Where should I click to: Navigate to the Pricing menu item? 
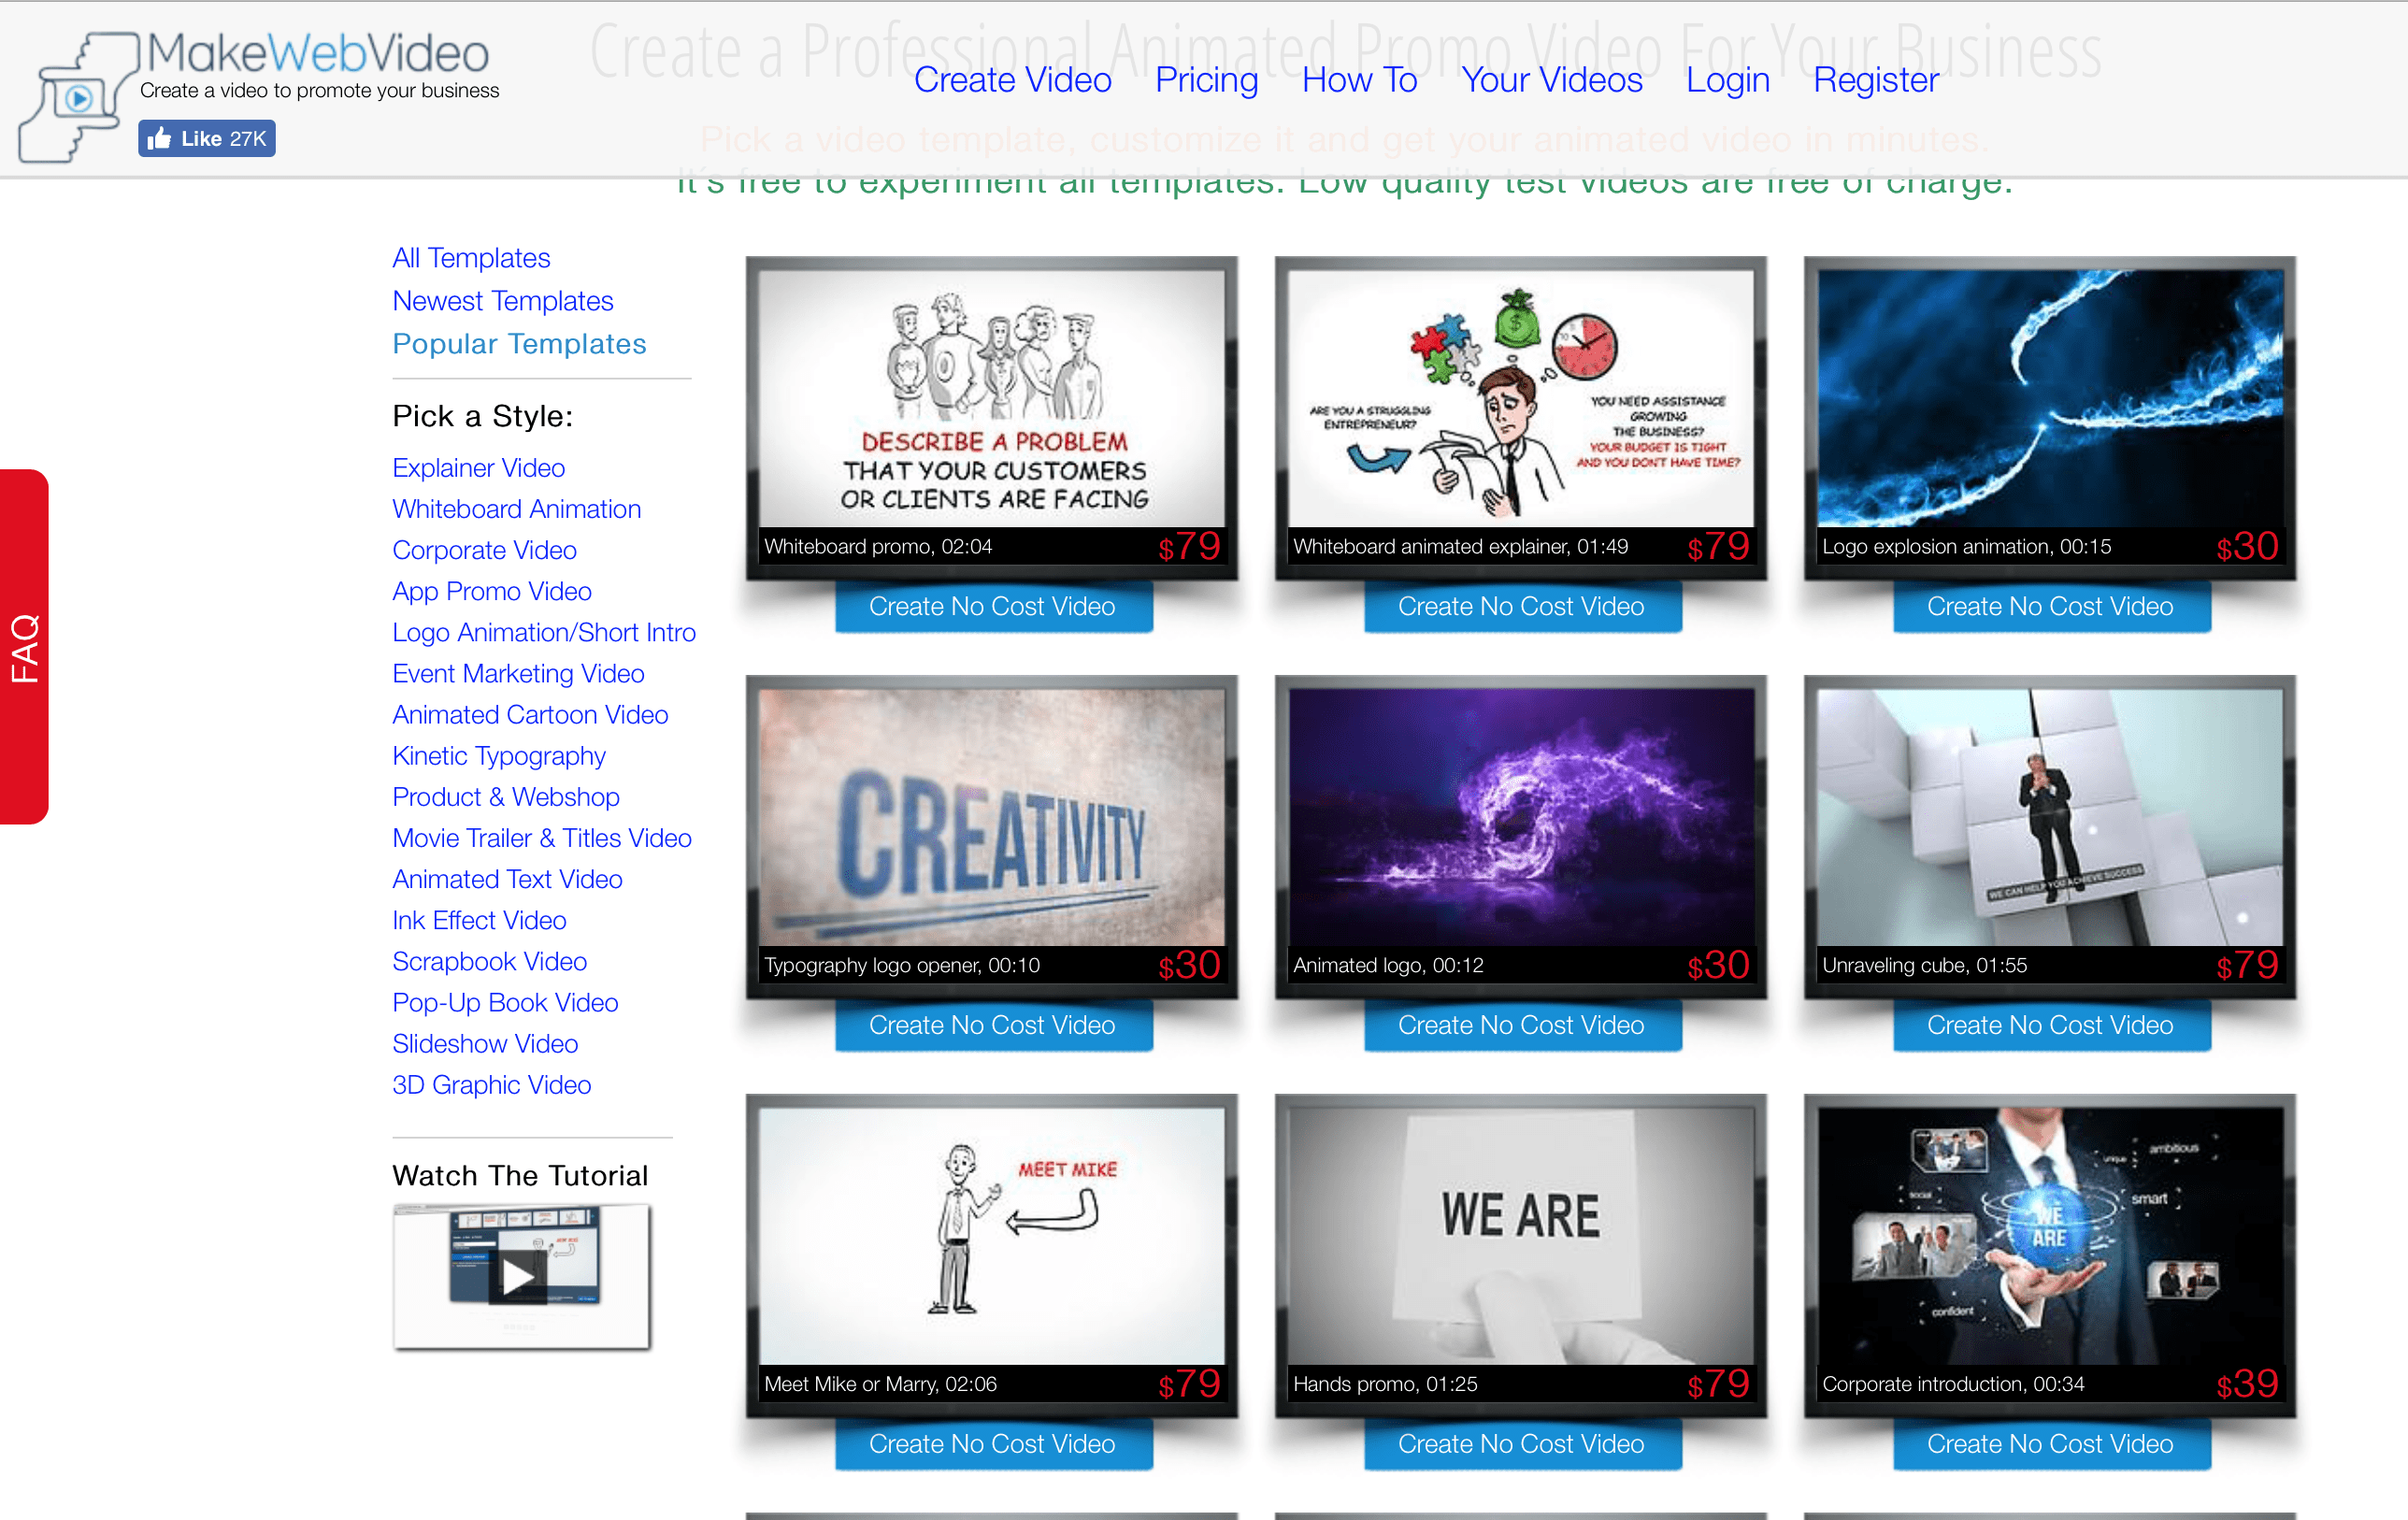(x=1209, y=80)
